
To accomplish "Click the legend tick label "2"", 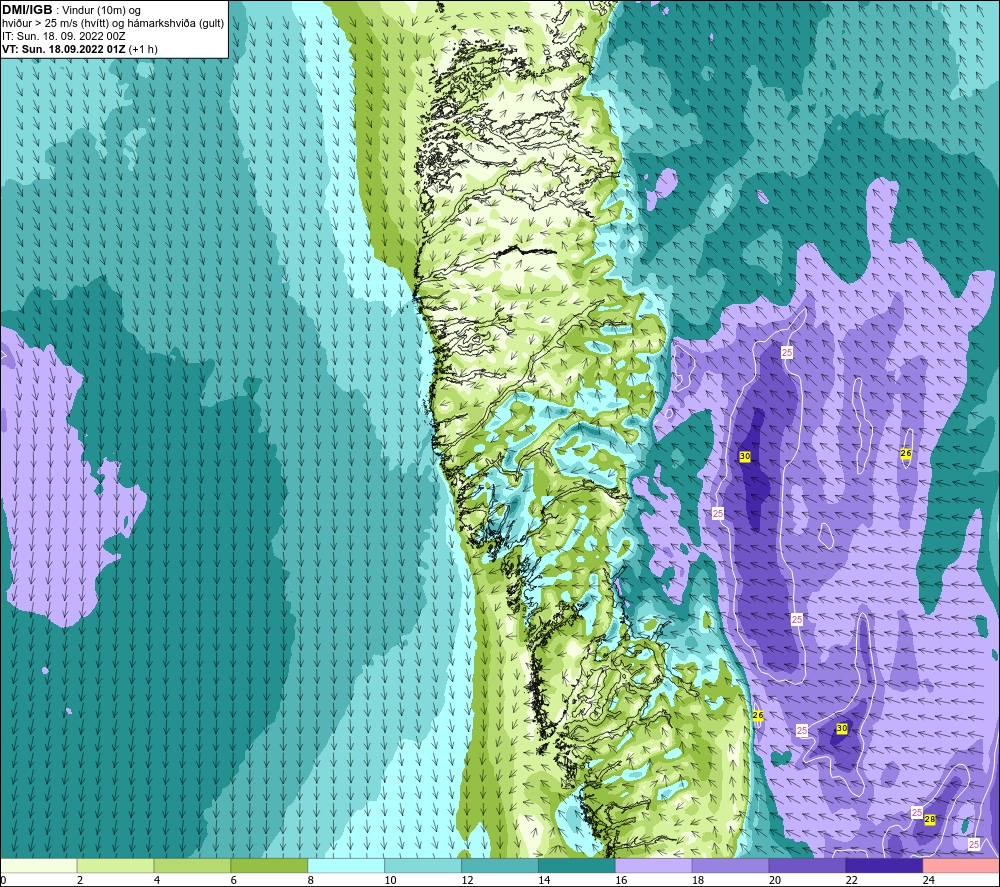I will (x=80, y=880).
